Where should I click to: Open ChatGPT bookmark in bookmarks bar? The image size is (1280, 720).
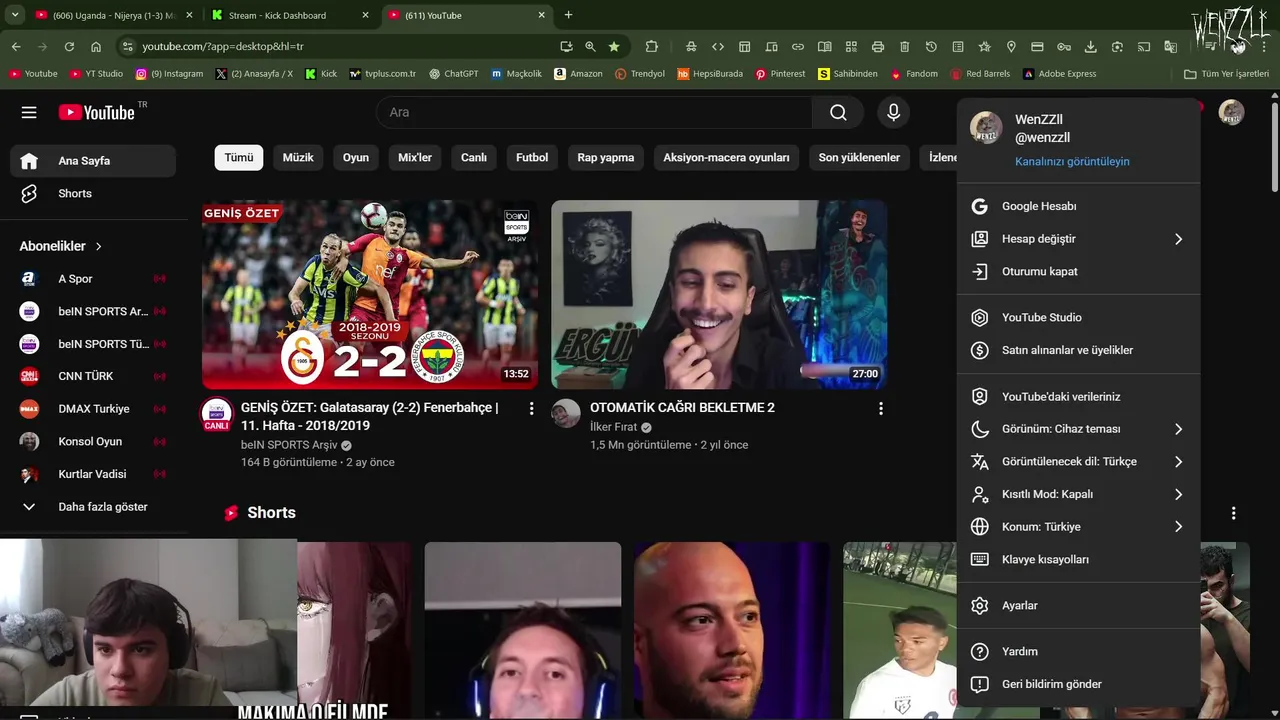[454, 74]
